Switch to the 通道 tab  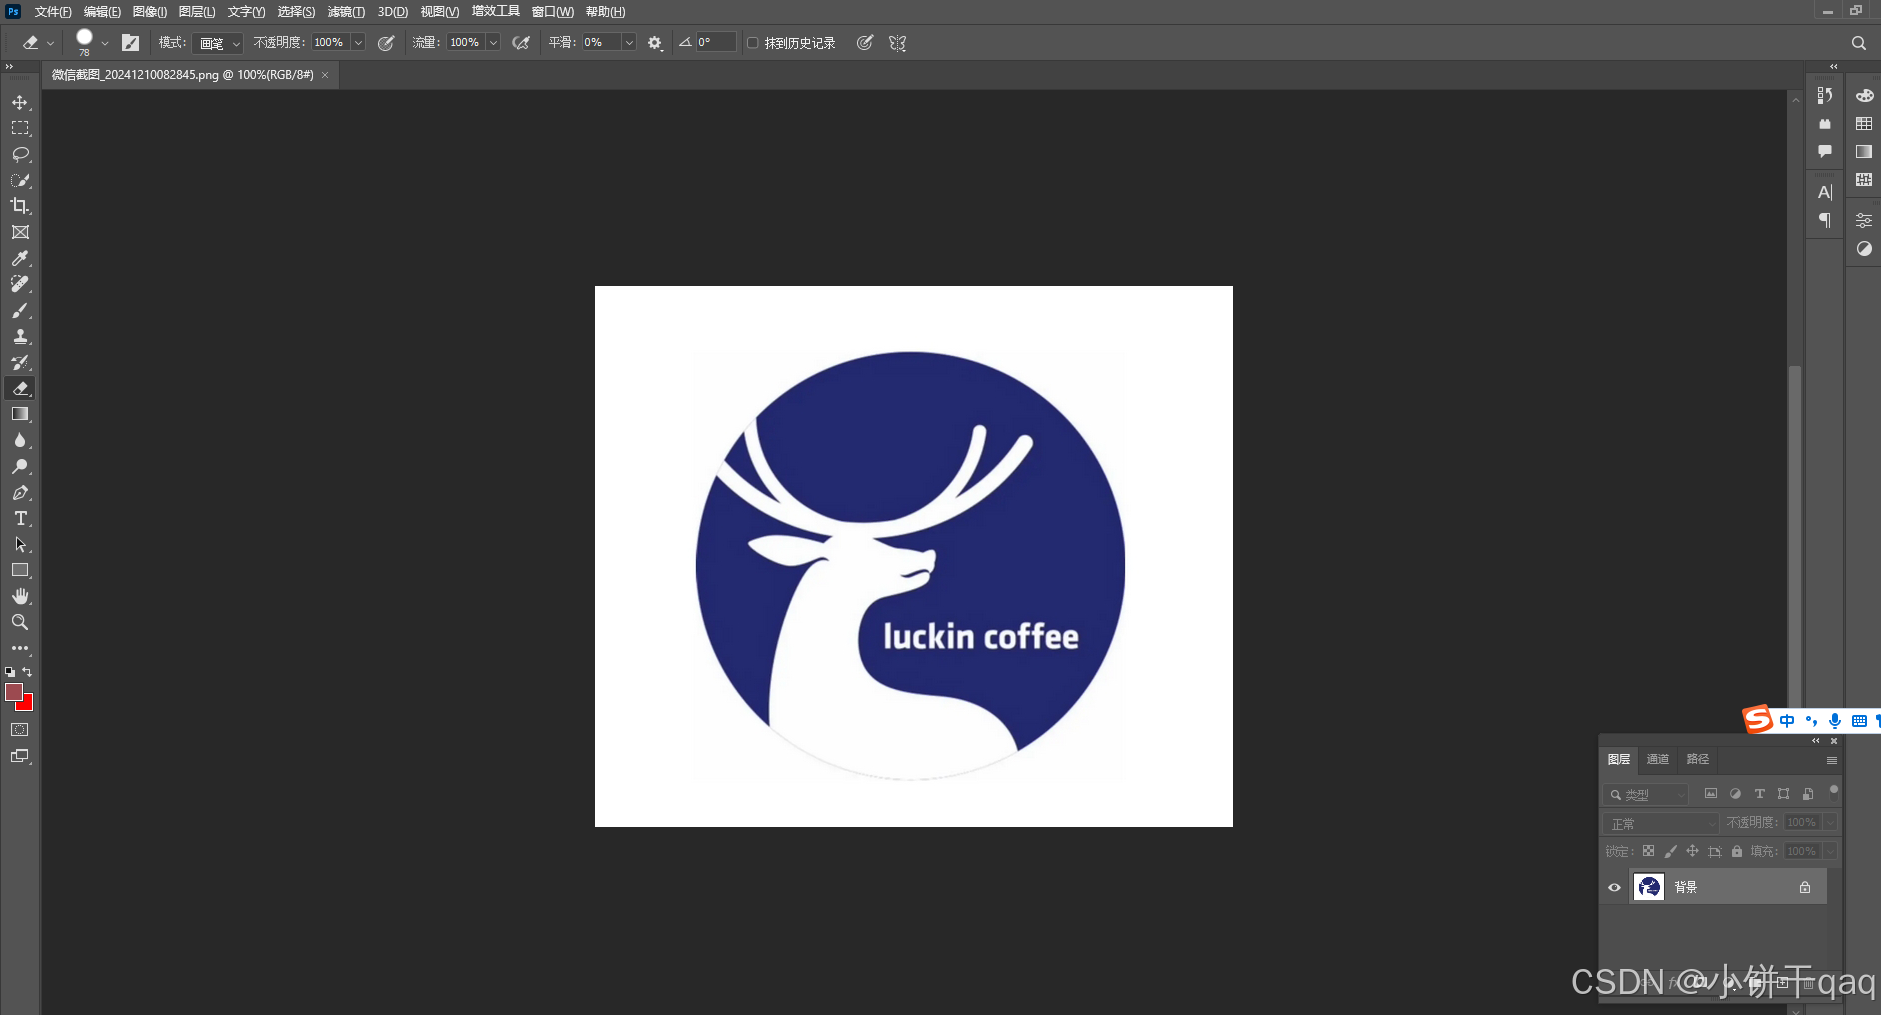1658,759
